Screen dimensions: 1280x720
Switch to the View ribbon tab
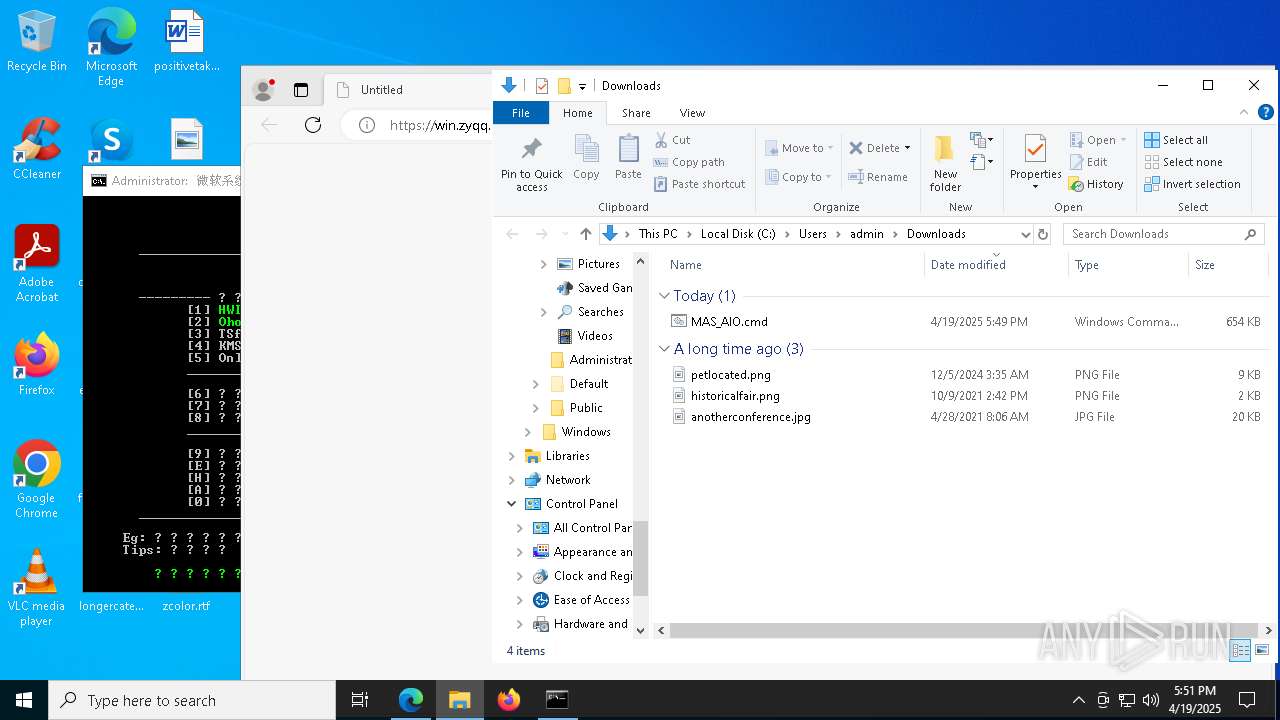click(692, 113)
